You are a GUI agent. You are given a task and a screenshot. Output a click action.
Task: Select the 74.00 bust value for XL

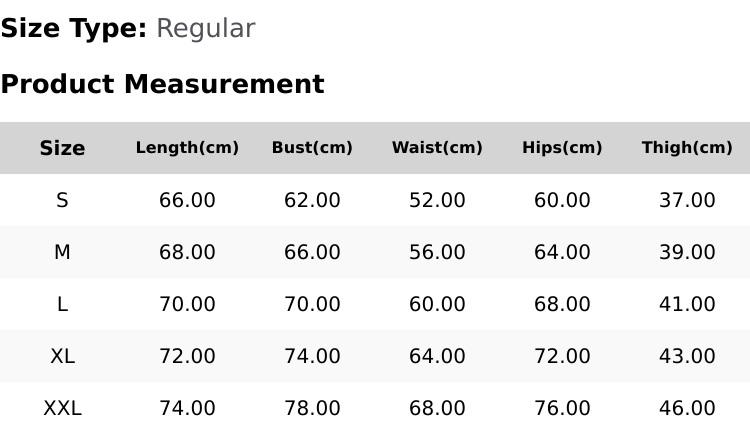pos(312,356)
